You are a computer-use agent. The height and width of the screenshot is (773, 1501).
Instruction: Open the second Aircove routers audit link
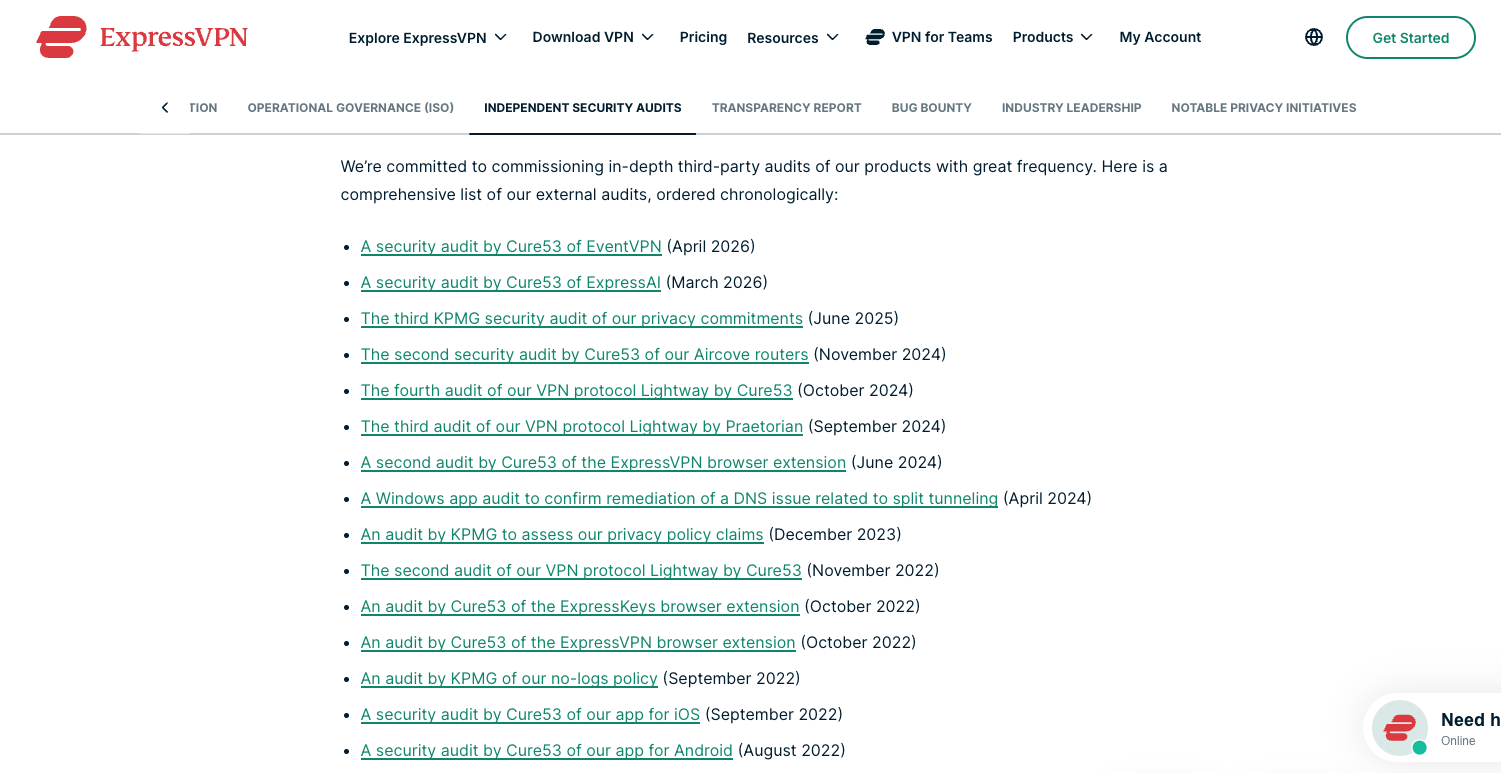pyautogui.click(x=585, y=354)
